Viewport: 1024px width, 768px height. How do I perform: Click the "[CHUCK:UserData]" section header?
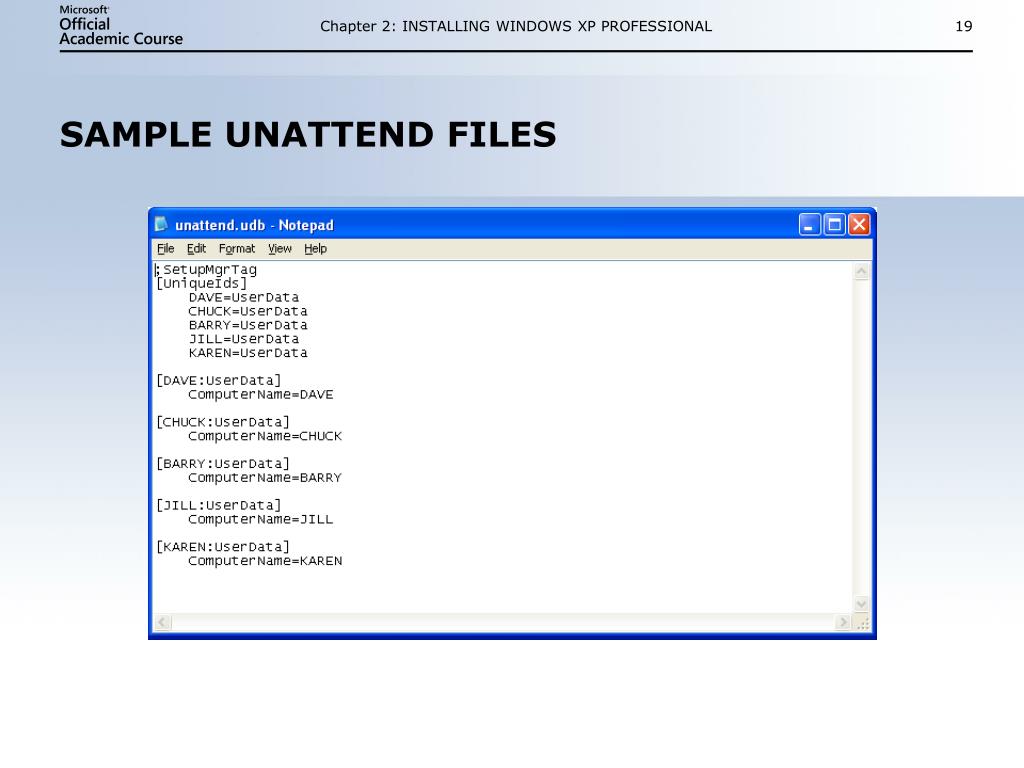pyautogui.click(x=223, y=423)
